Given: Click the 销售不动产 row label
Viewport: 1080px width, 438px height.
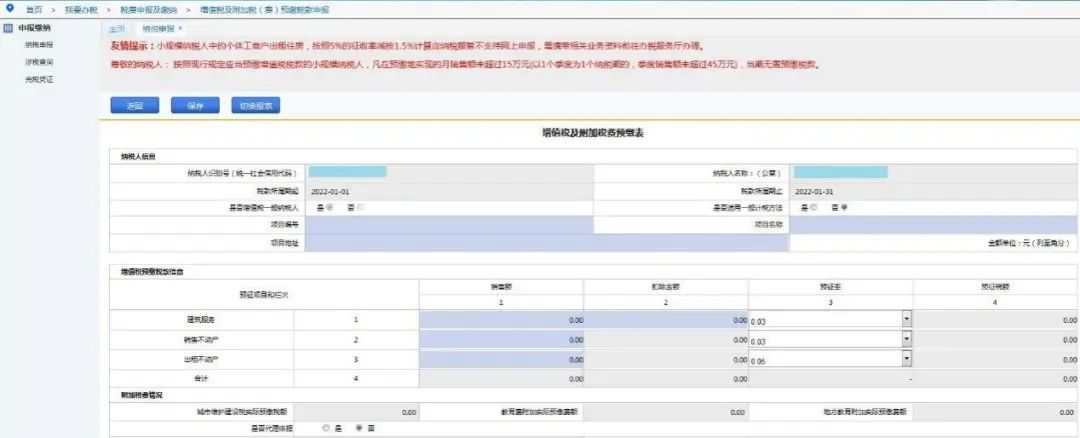Looking at the screenshot, I should pyautogui.click(x=201, y=340).
